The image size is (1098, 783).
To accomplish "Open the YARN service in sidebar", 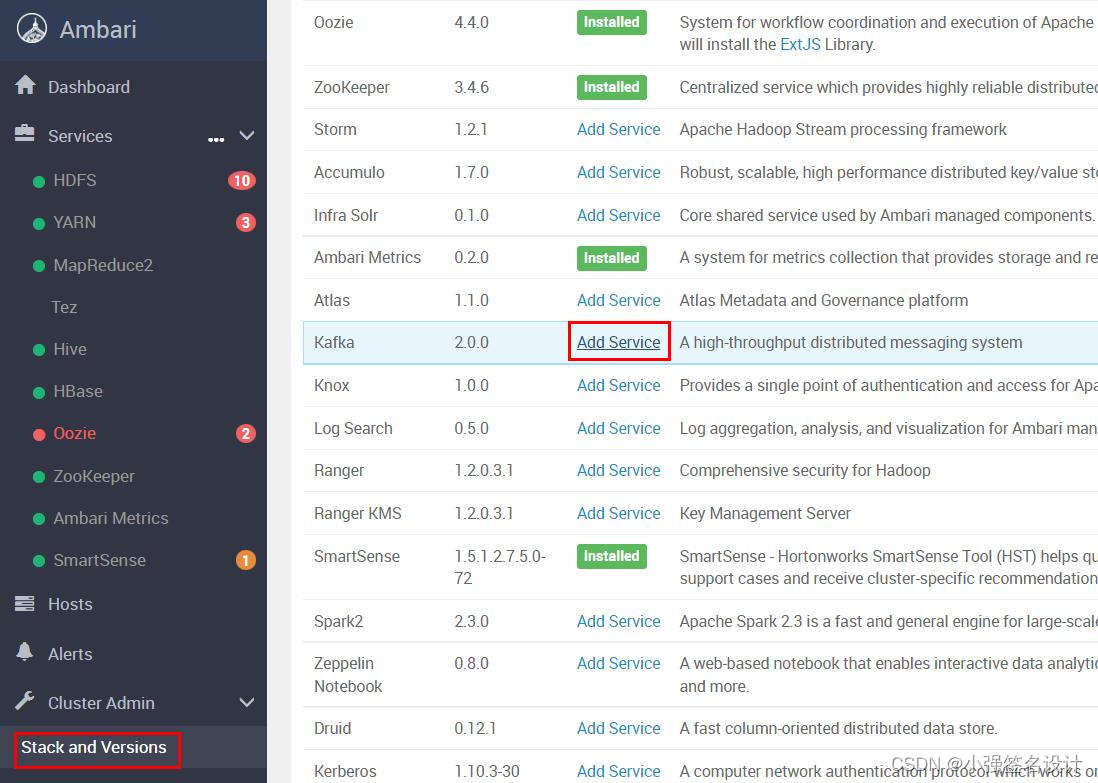I will [x=74, y=222].
